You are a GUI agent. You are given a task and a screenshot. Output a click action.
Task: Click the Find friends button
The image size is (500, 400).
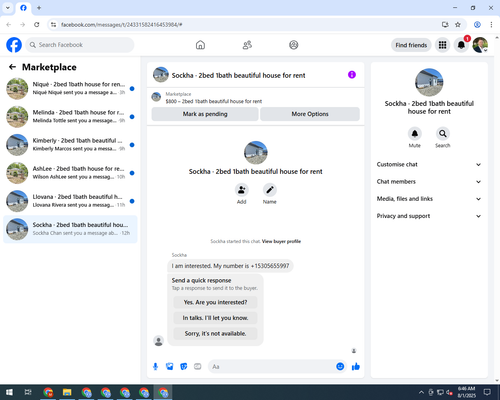coord(411,45)
